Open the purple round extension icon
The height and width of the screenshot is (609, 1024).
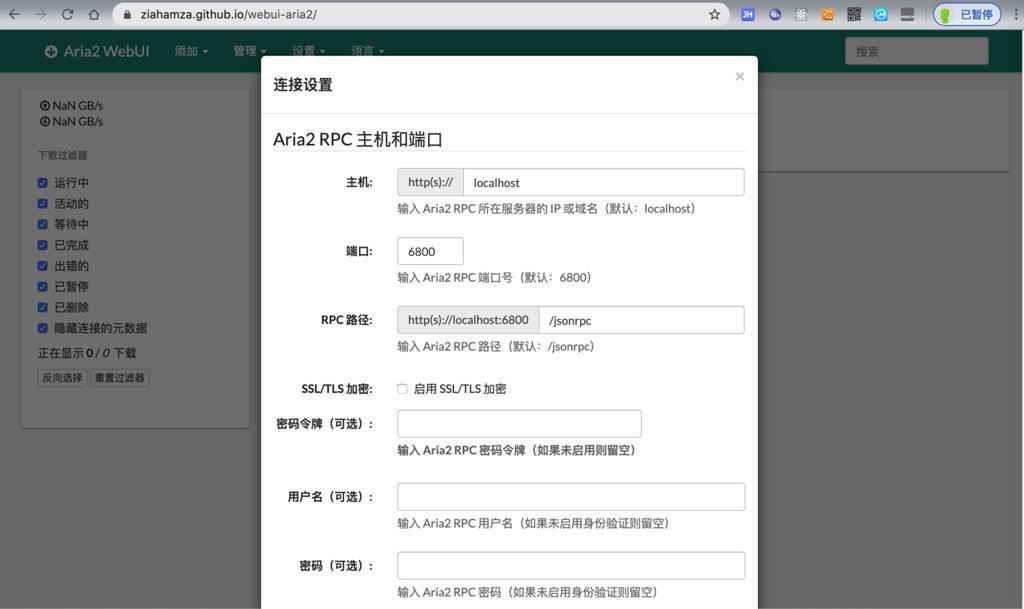click(775, 14)
